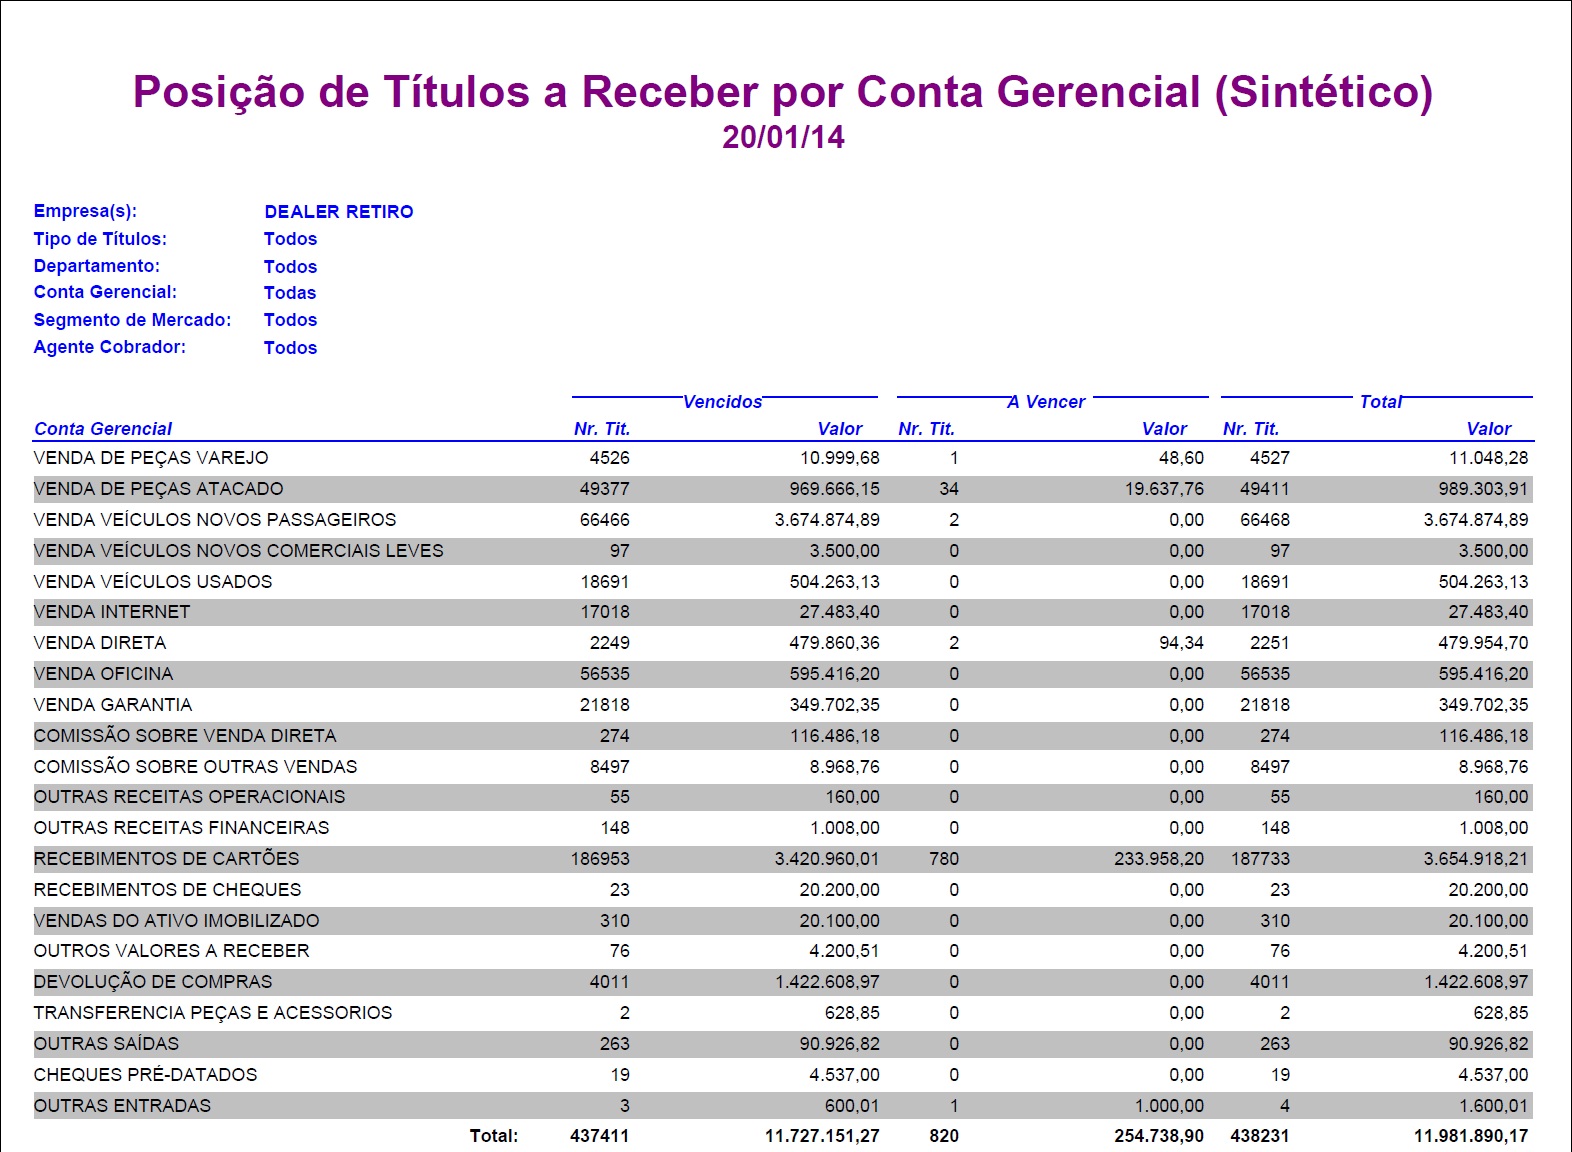Select VENDA VEÍCULOS NOVOS COMERCIAIS LEVES row

[783, 551]
